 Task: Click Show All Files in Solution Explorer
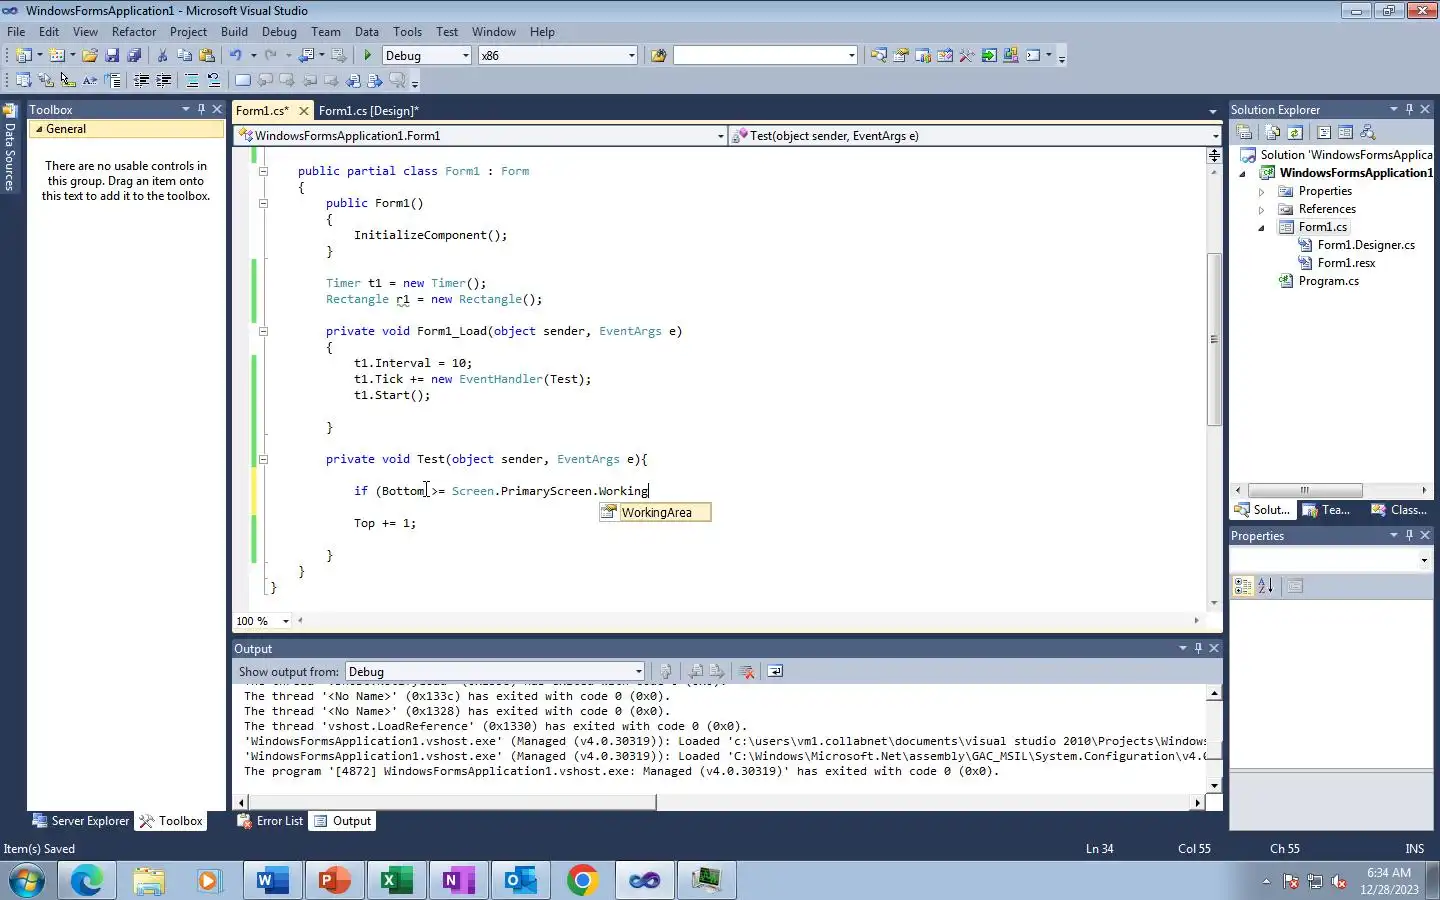1272,132
